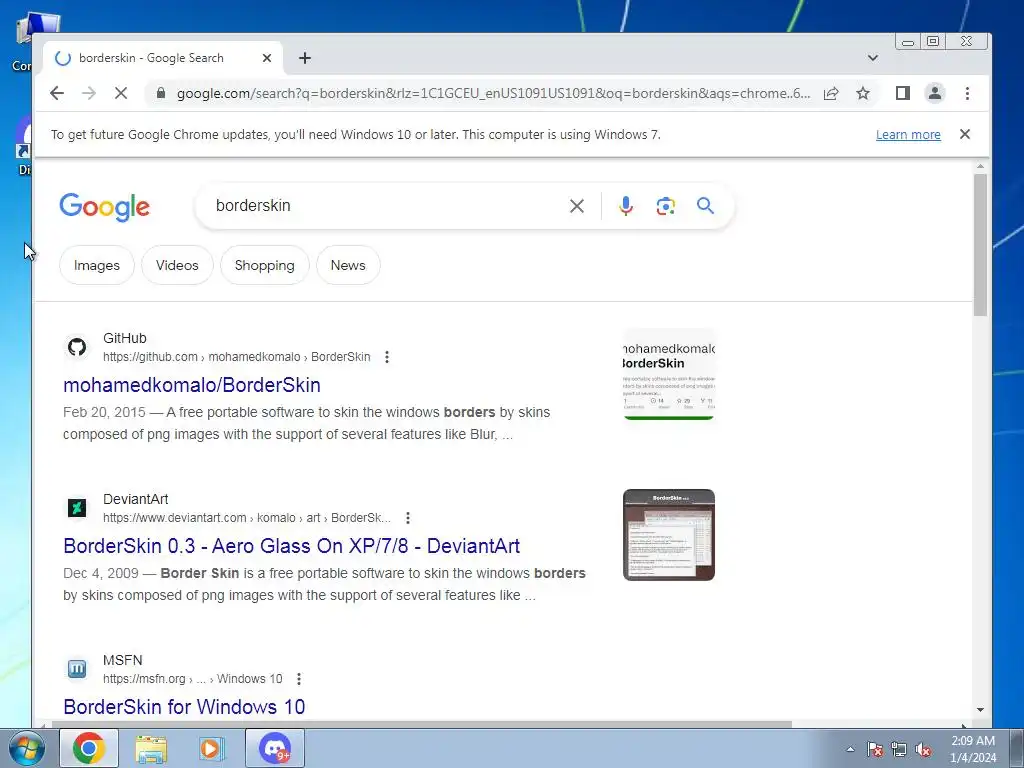Open the Windows Start menu
This screenshot has height=768, width=1024.
[x=27, y=748]
